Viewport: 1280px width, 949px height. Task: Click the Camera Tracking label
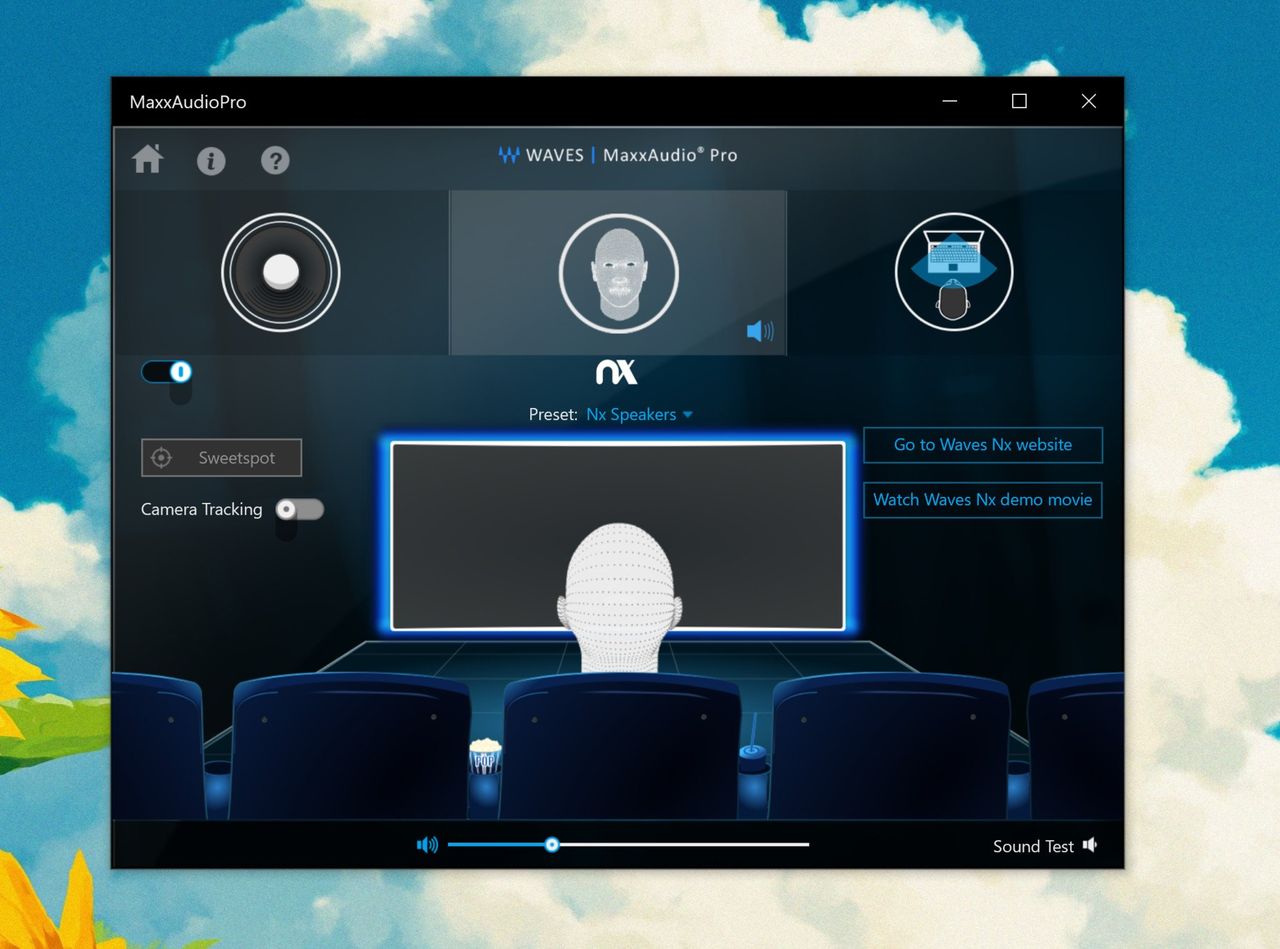click(202, 509)
